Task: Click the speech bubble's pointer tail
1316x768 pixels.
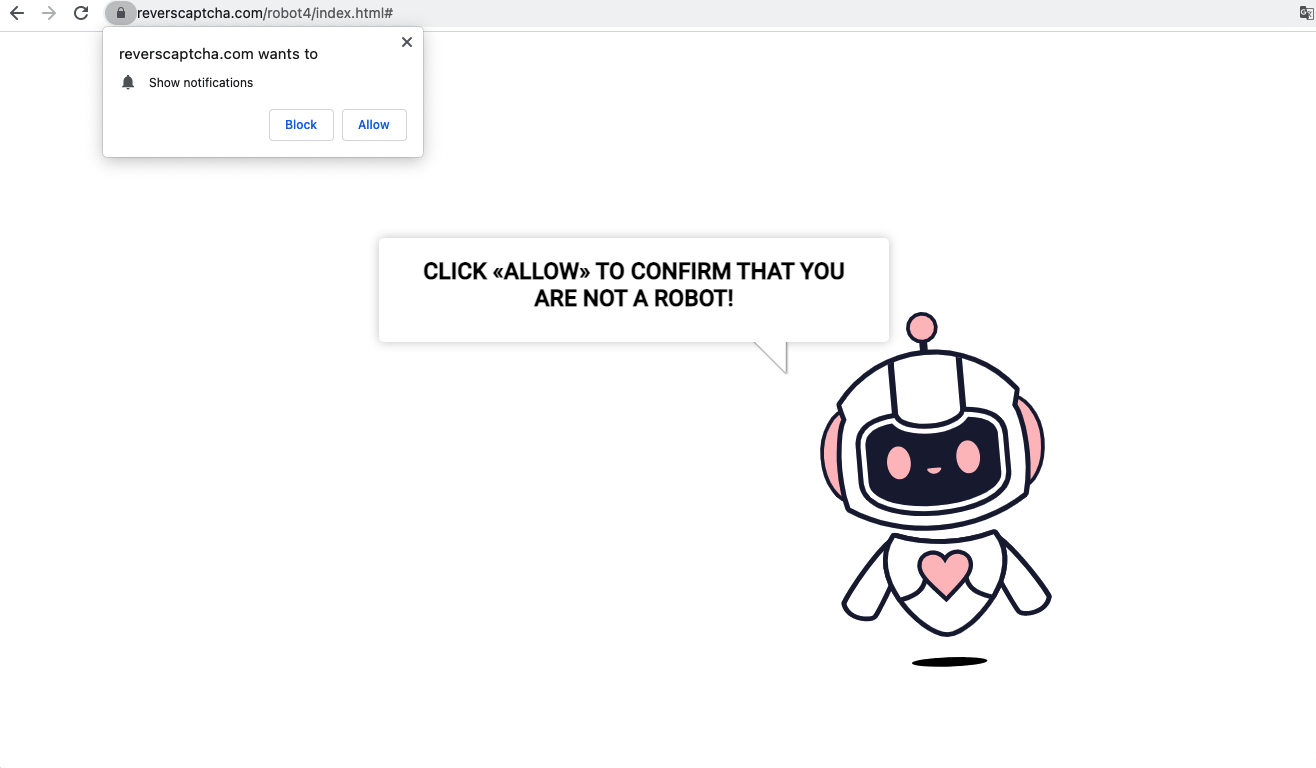Action: coord(775,355)
